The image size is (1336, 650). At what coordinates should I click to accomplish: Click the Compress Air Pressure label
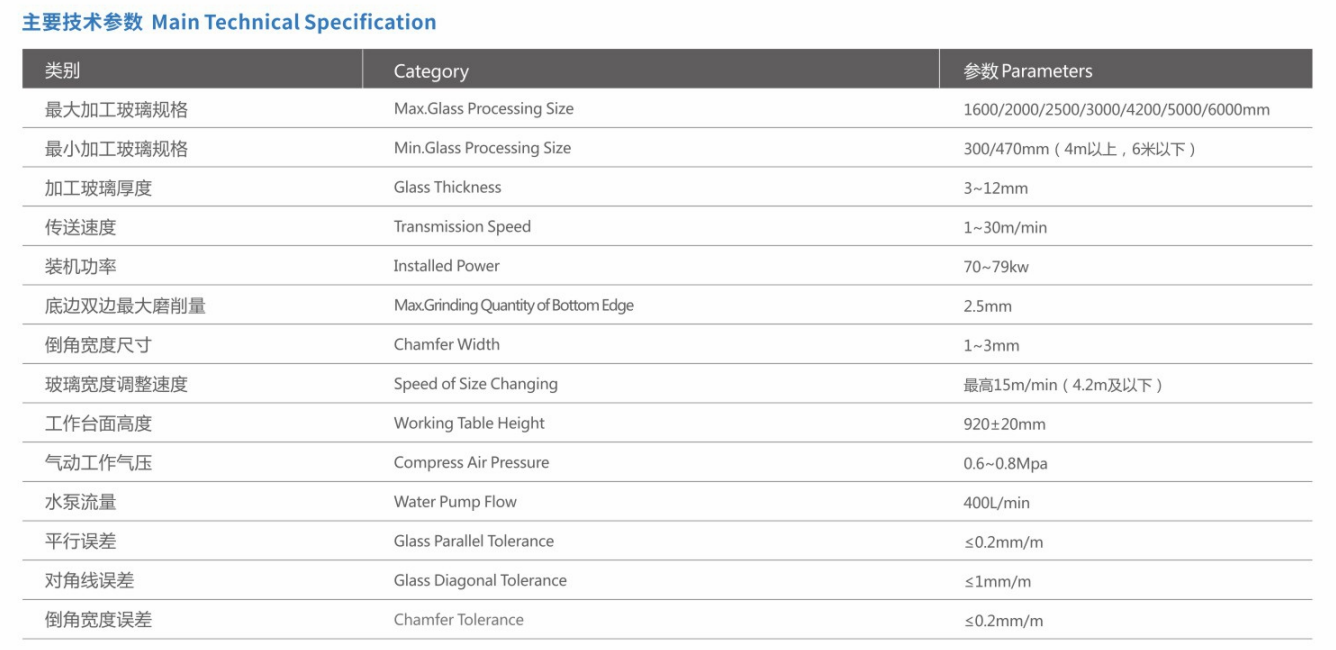tap(471, 463)
